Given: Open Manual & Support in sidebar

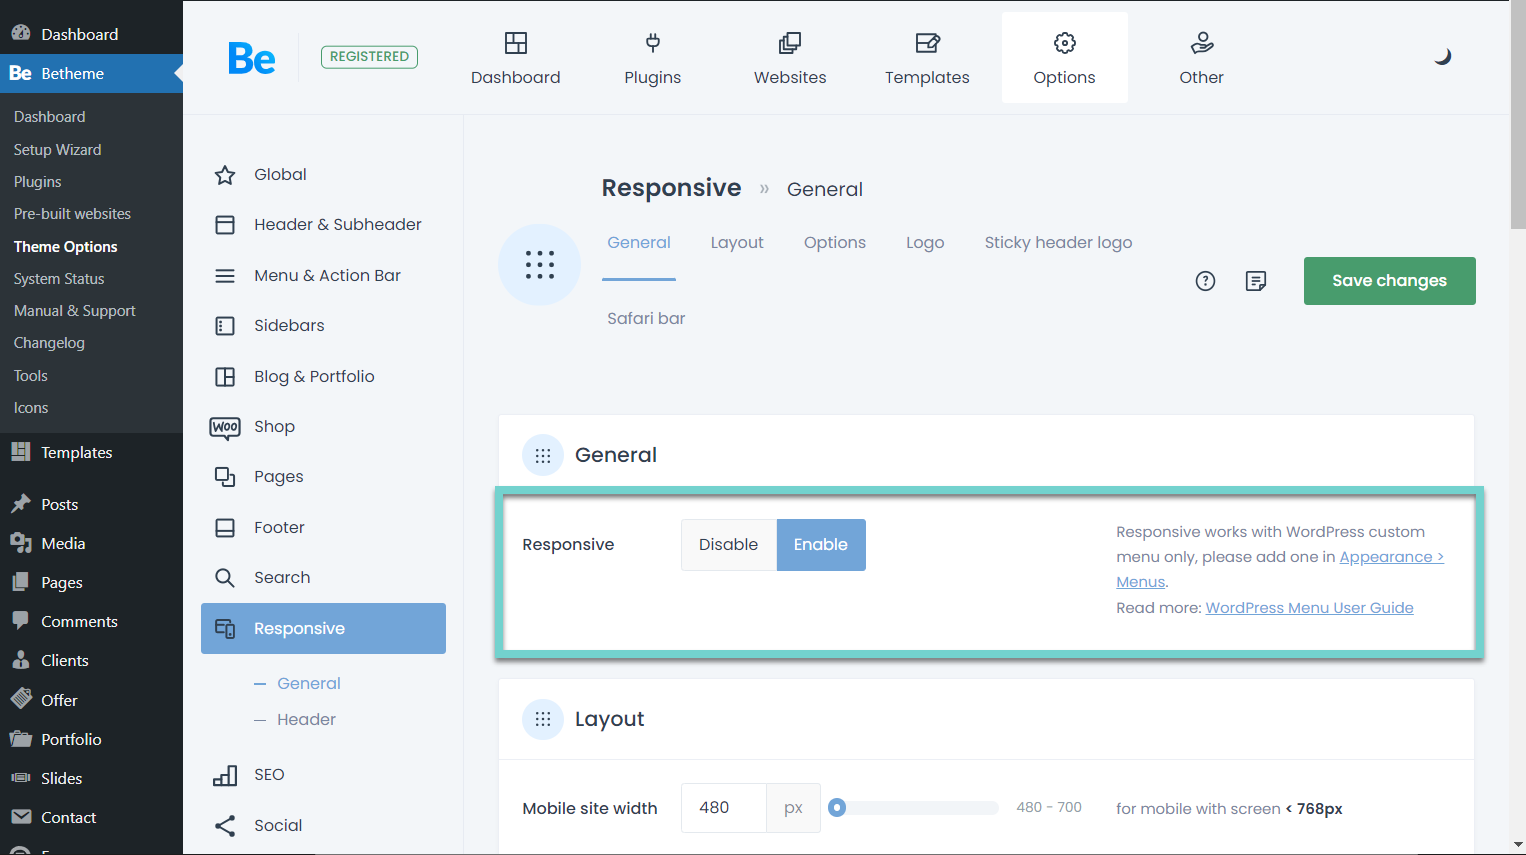Looking at the screenshot, I should point(75,311).
